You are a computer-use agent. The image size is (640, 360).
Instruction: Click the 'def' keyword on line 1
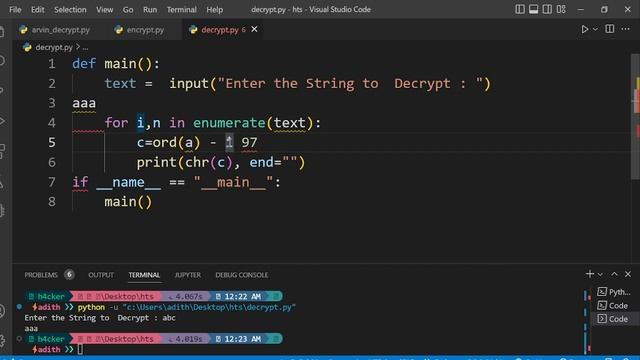point(84,64)
